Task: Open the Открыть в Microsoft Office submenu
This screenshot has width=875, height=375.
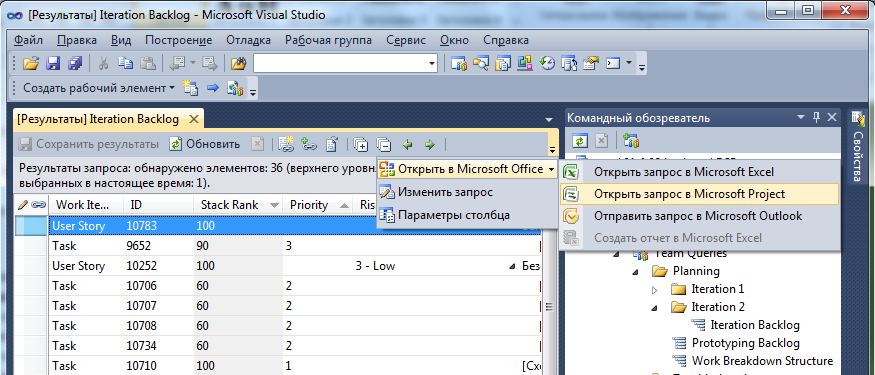Action: pos(467,169)
